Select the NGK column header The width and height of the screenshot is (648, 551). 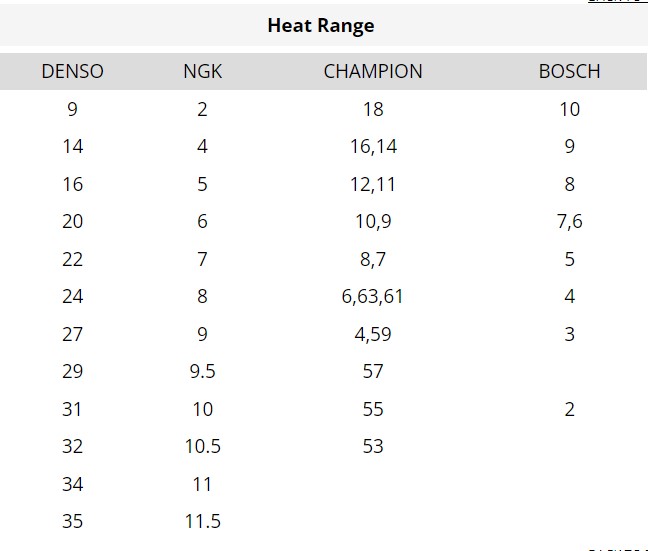click(x=202, y=71)
